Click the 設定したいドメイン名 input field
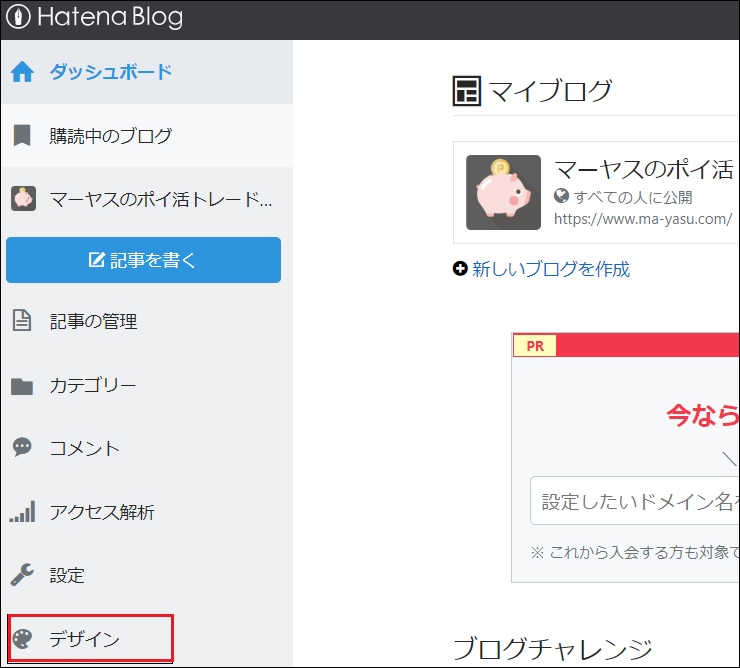 click(635, 501)
